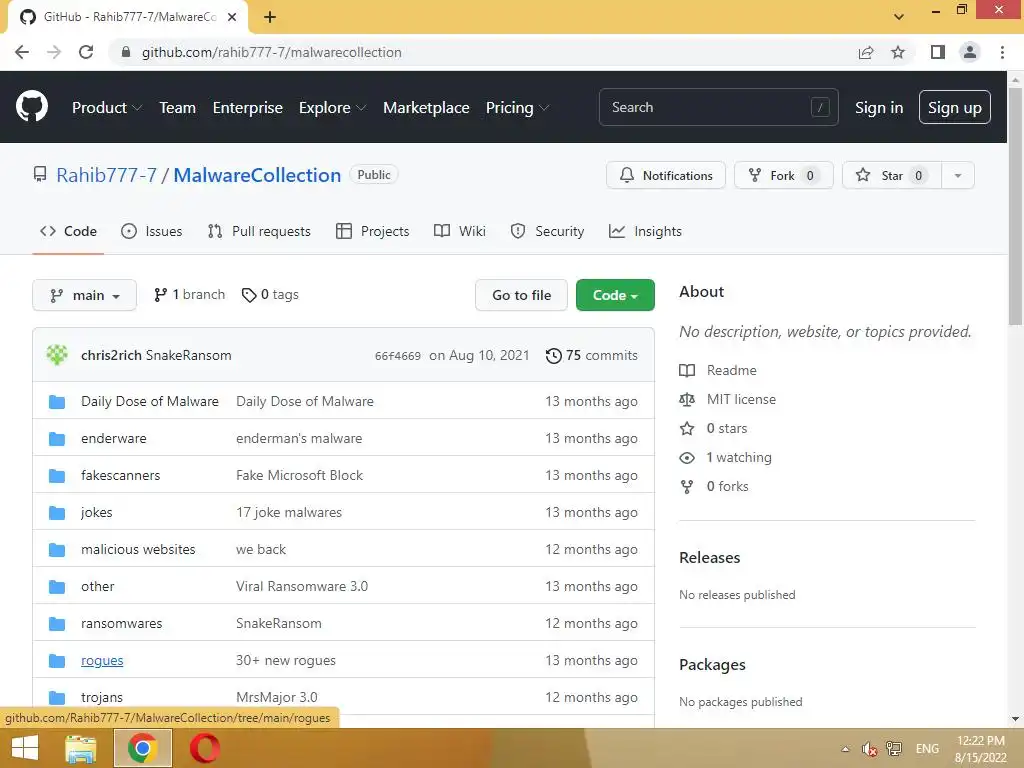This screenshot has width=1024, height=768.
Task: Click the GitHub octocat logo
Action: 32,107
